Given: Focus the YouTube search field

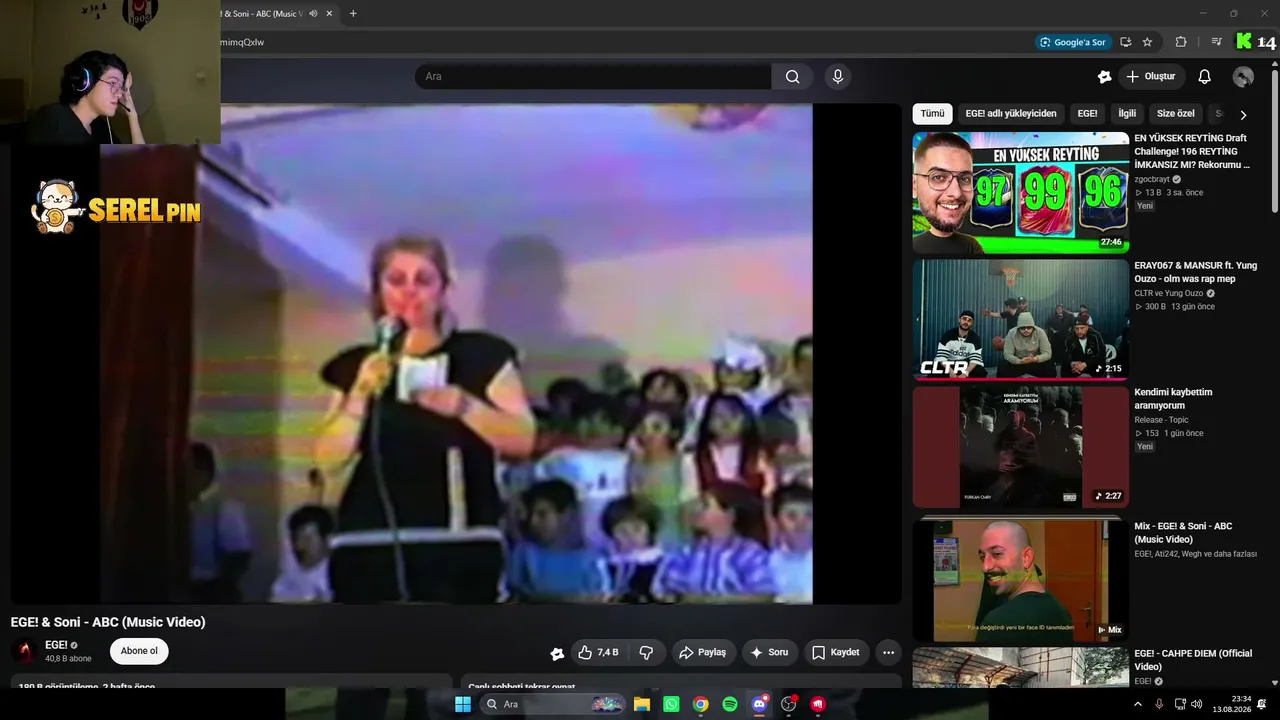Looking at the screenshot, I should pyautogui.click(x=593, y=77).
